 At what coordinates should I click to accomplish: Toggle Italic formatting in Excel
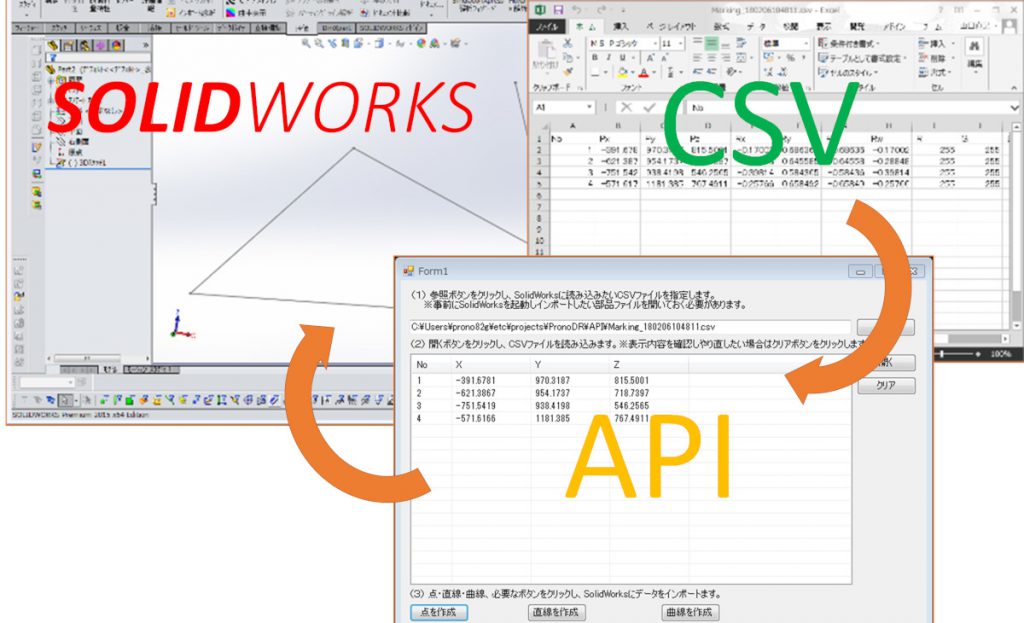click(609, 58)
